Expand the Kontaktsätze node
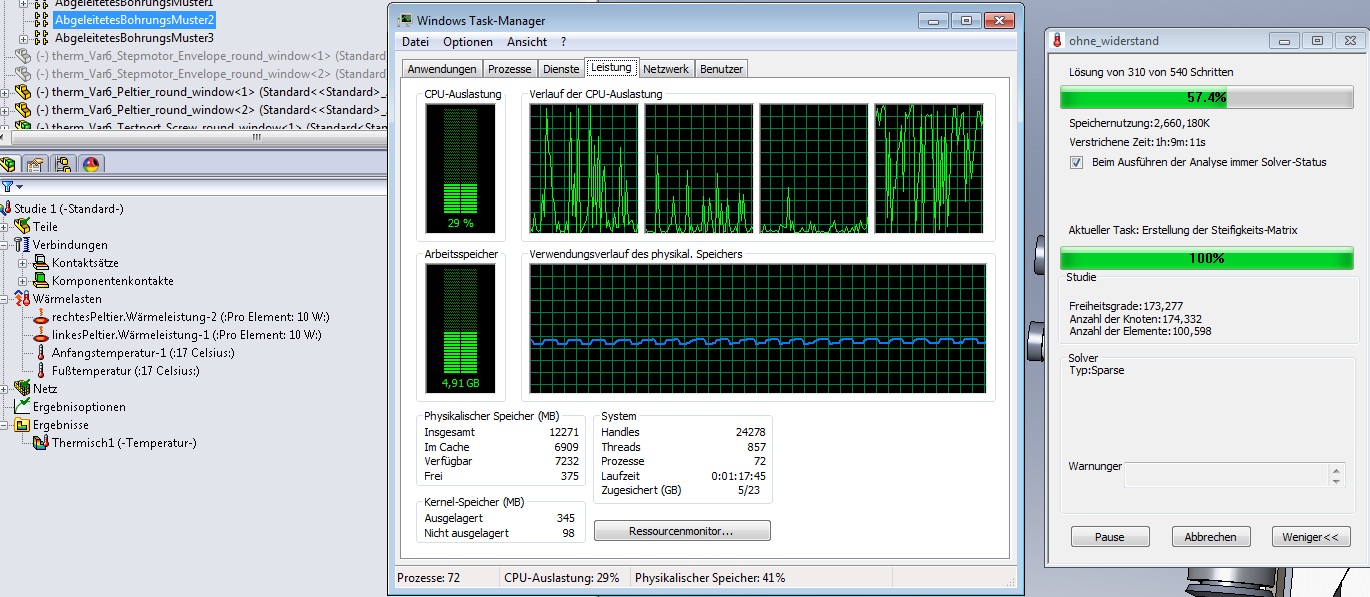Viewport: 1370px width, 597px height. (24, 263)
